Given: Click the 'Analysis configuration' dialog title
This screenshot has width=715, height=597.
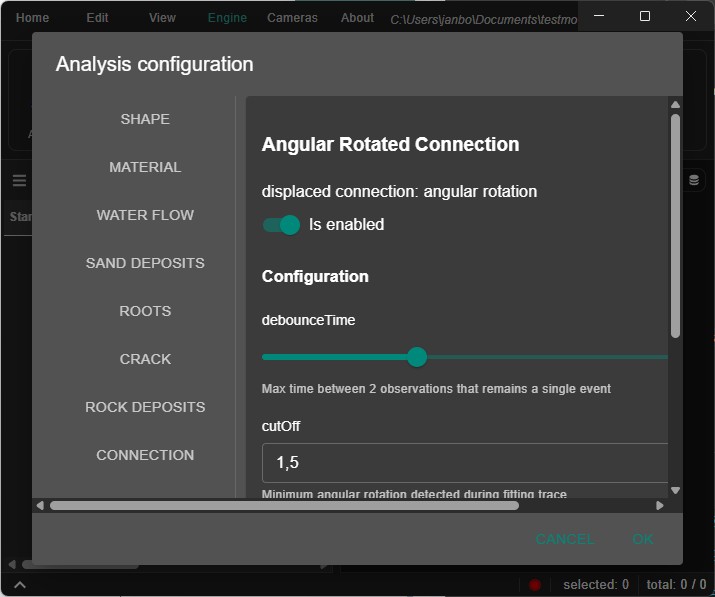Looking at the screenshot, I should [x=154, y=64].
